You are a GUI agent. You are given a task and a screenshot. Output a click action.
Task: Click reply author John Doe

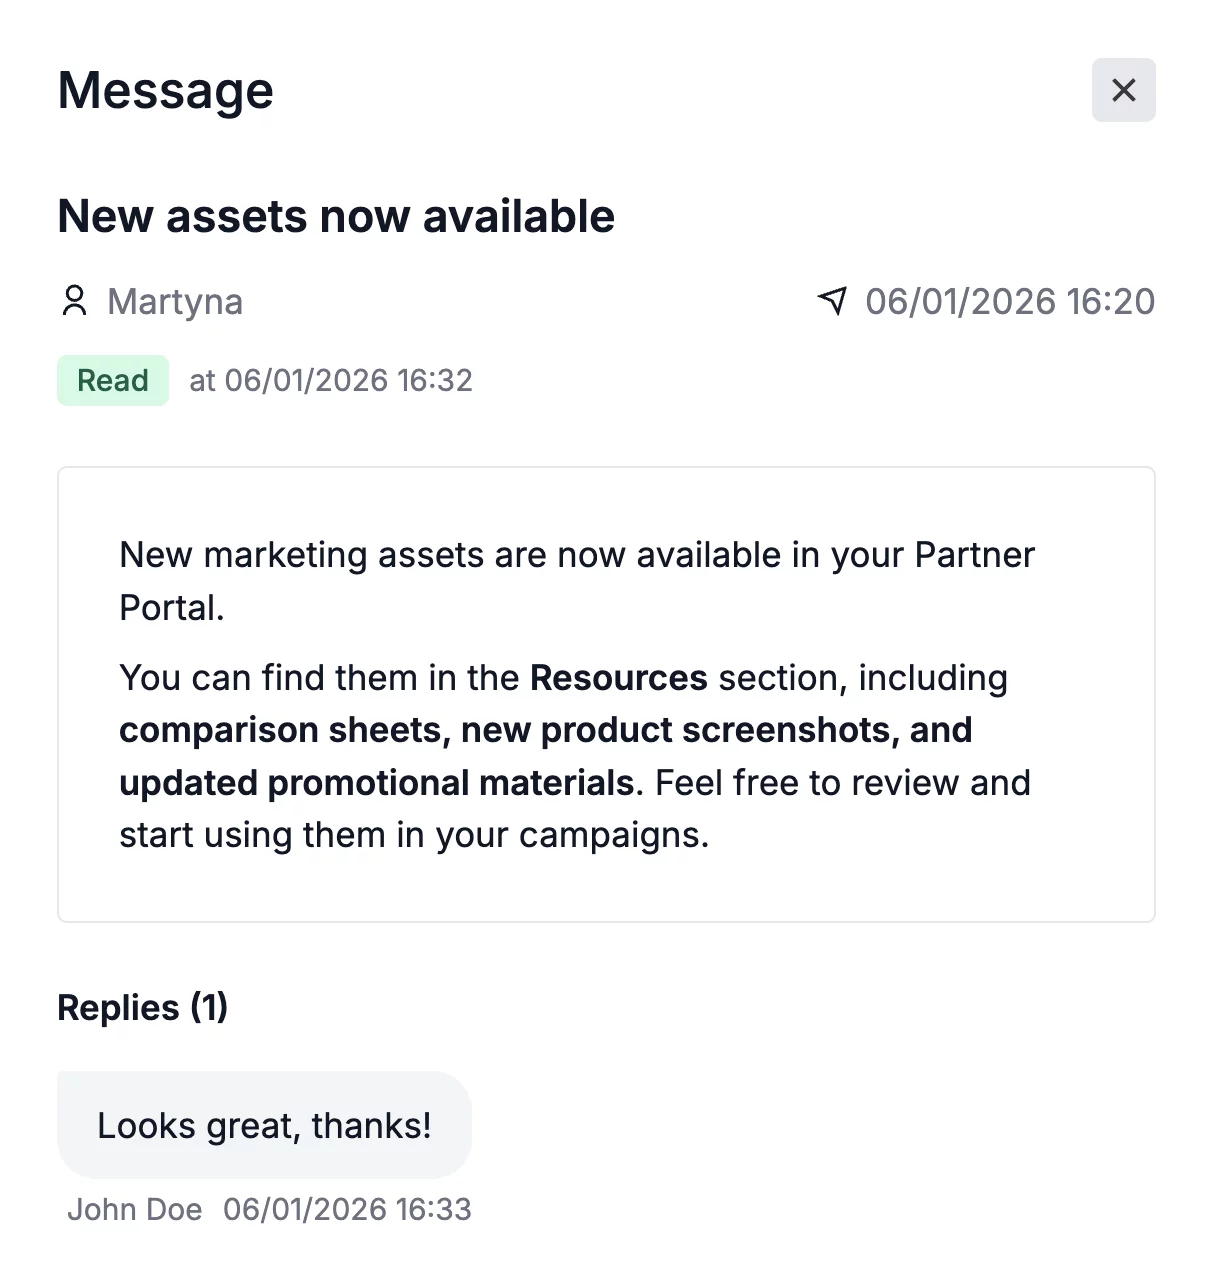(x=135, y=1210)
